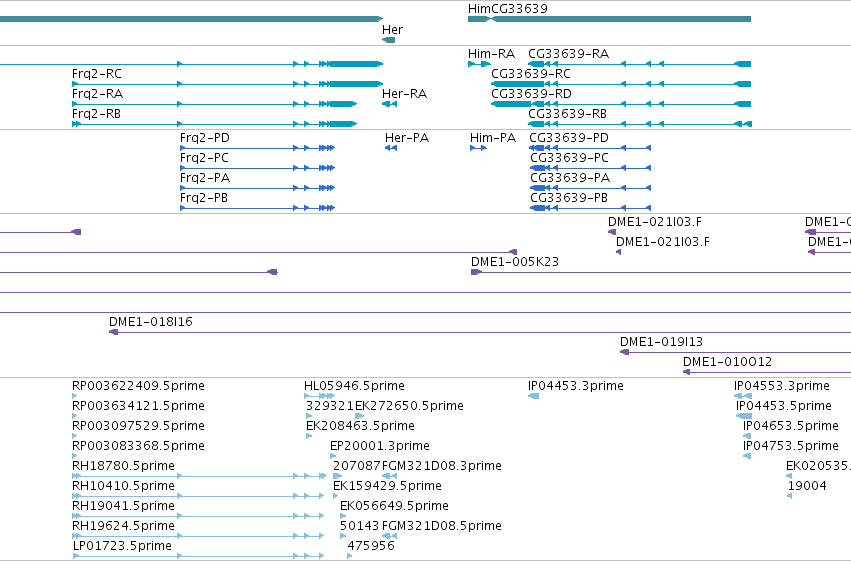The image size is (851, 561).
Task: Select the IP04753.5prime EST label
Action: [791, 446]
